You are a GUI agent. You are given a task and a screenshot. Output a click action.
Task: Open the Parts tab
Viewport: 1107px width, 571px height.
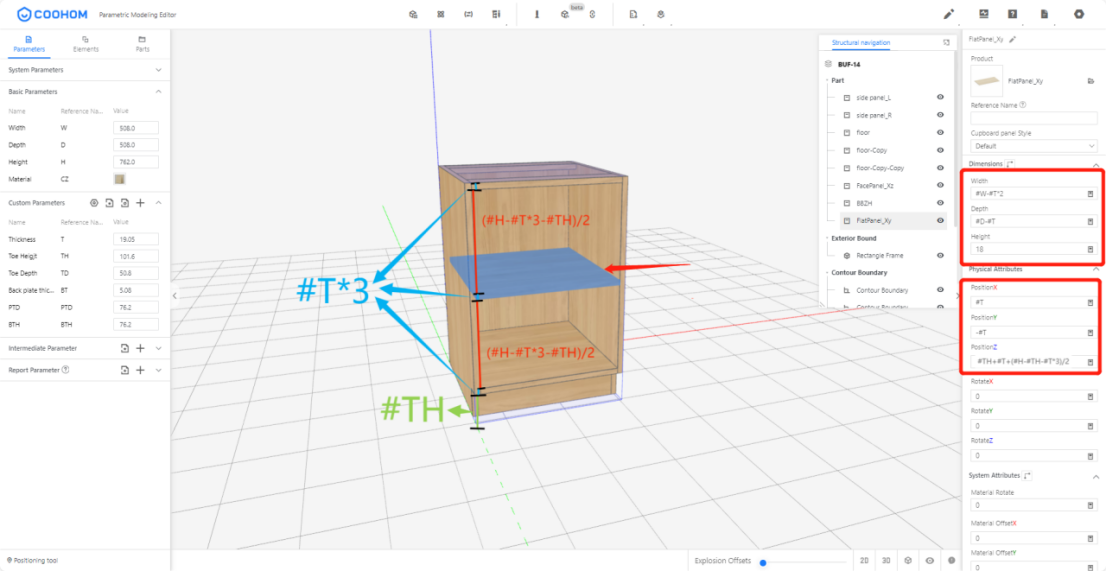tap(142, 43)
